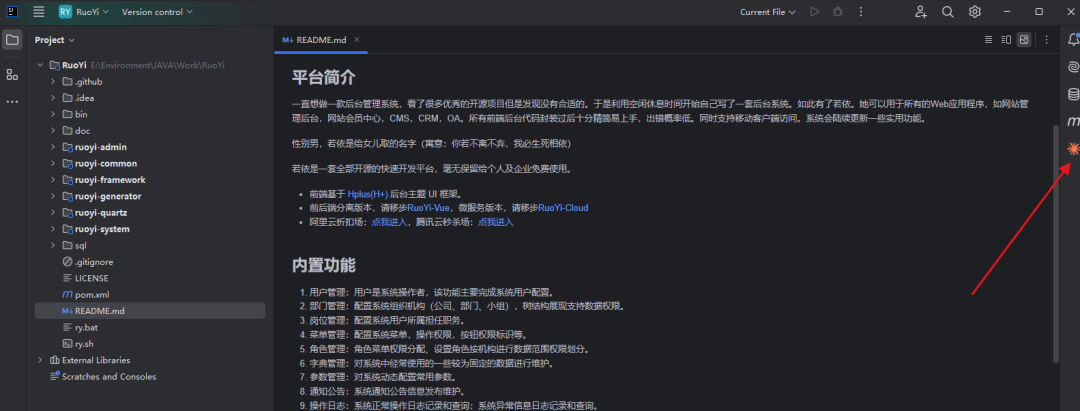The image size is (1080, 411).
Task: Open the Maven tool window
Action: [x=1072, y=121]
